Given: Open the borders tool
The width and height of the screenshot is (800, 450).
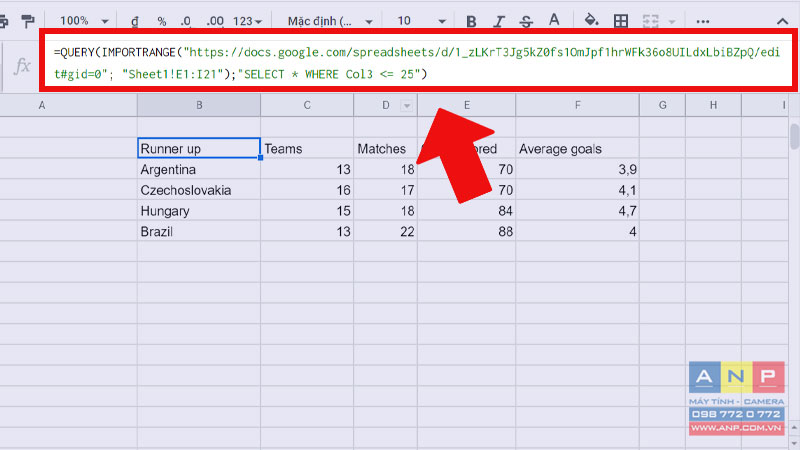Looking at the screenshot, I should pos(621,21).
